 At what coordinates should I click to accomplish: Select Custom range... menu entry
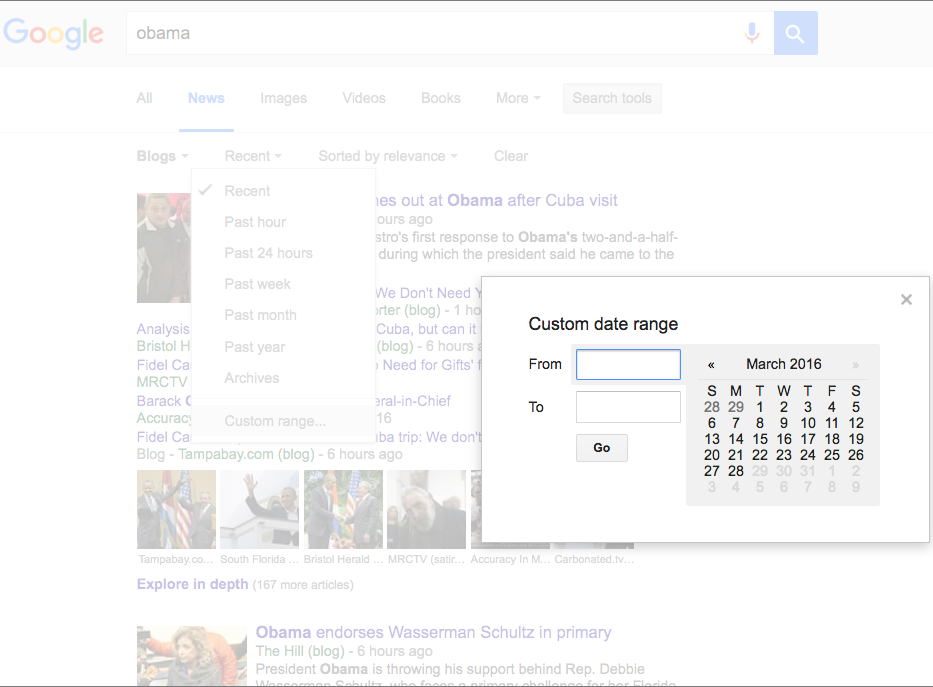[284, 421]
